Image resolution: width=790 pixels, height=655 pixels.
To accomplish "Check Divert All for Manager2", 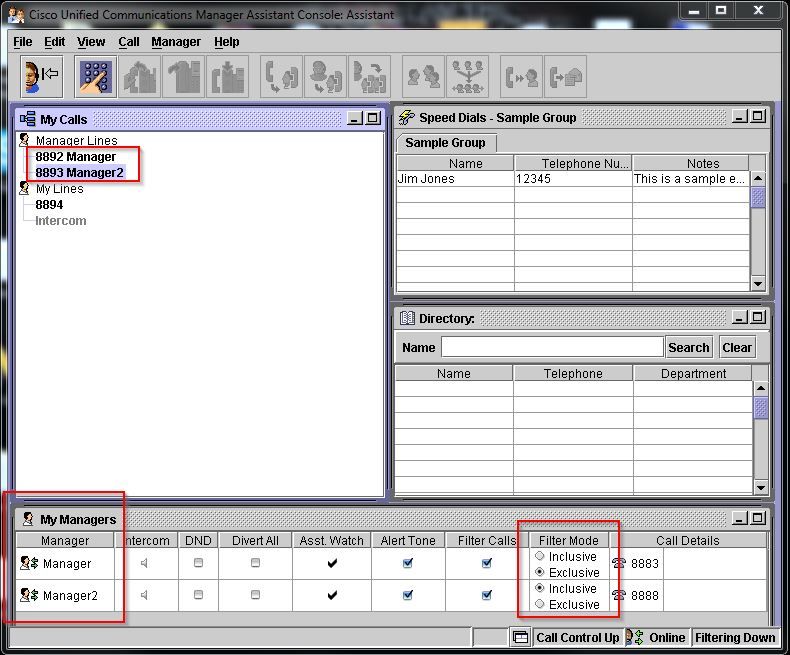I will 255,595.
